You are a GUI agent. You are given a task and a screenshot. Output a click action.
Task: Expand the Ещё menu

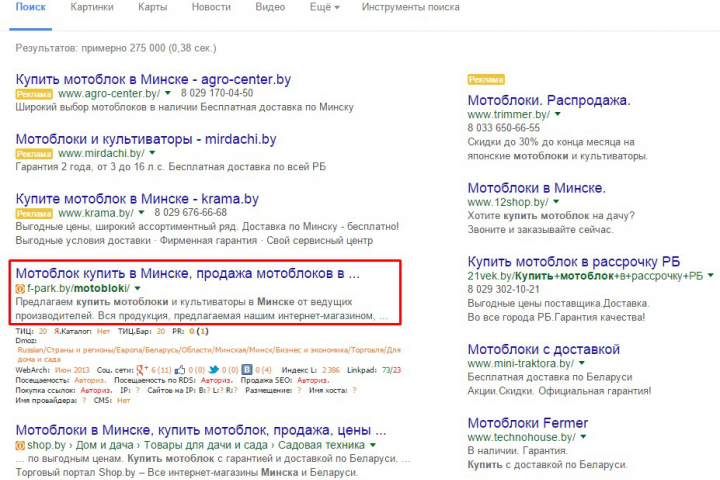pyautogui.click(x=325, y=7)
